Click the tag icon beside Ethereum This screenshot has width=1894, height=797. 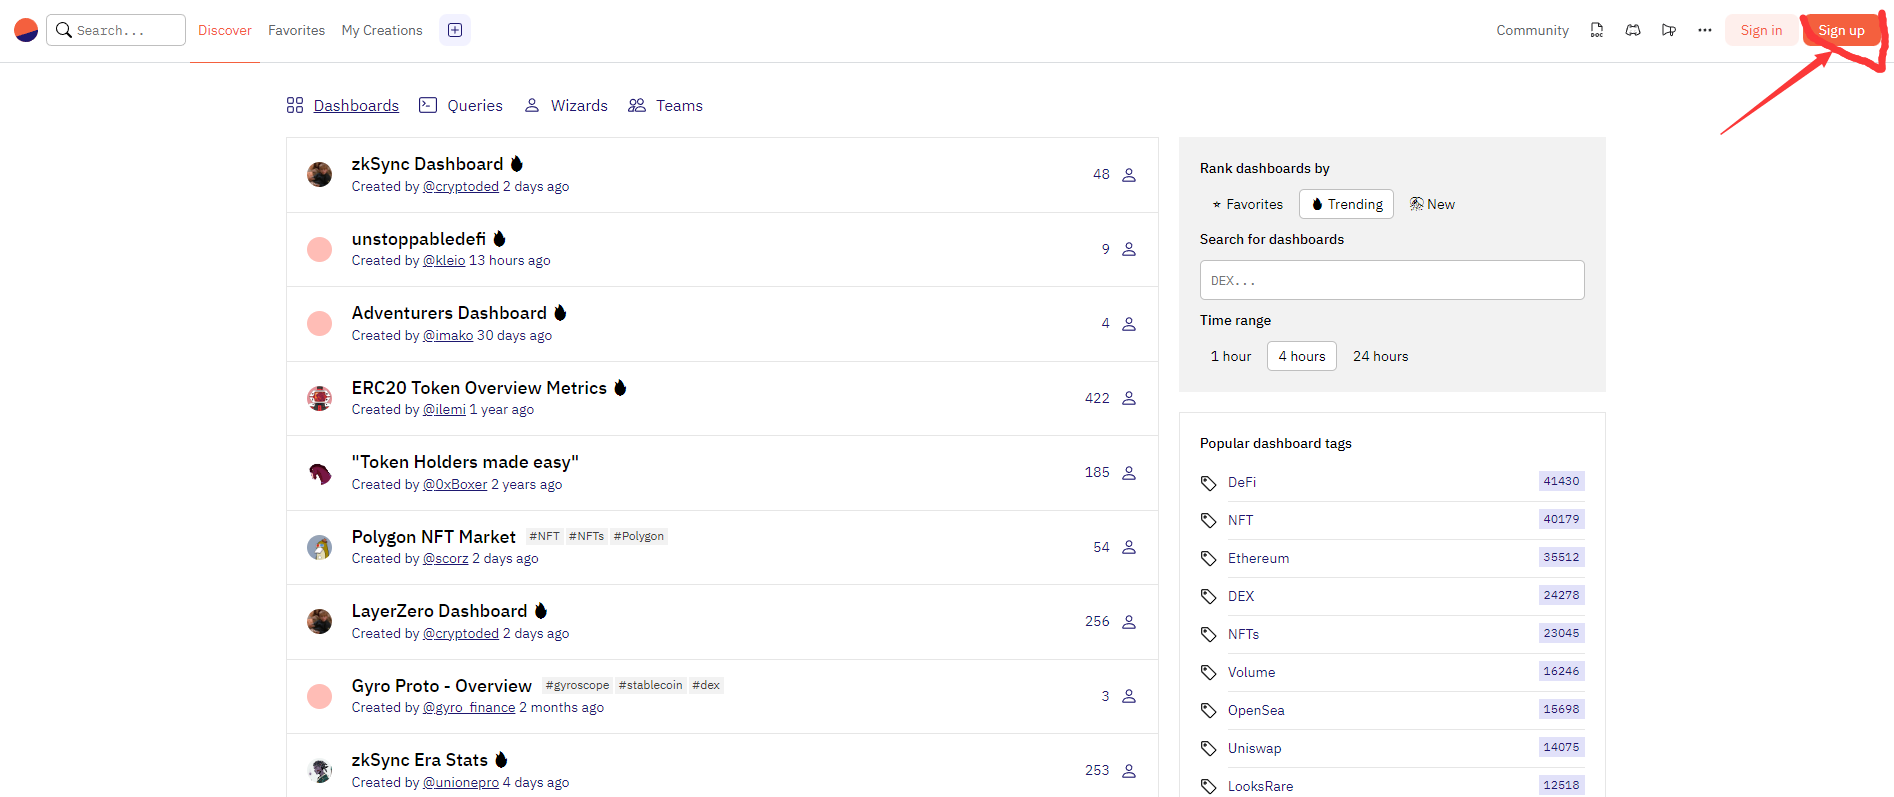[x=1209, y=559]
